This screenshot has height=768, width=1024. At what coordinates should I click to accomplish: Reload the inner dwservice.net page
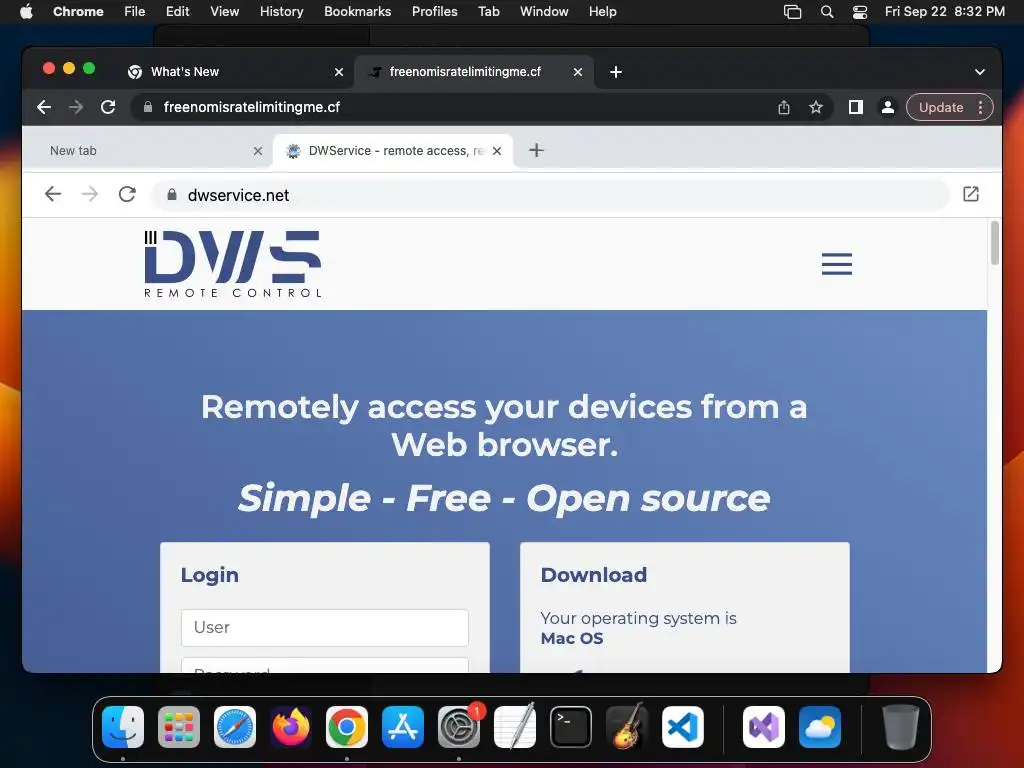tap(127, 194)
